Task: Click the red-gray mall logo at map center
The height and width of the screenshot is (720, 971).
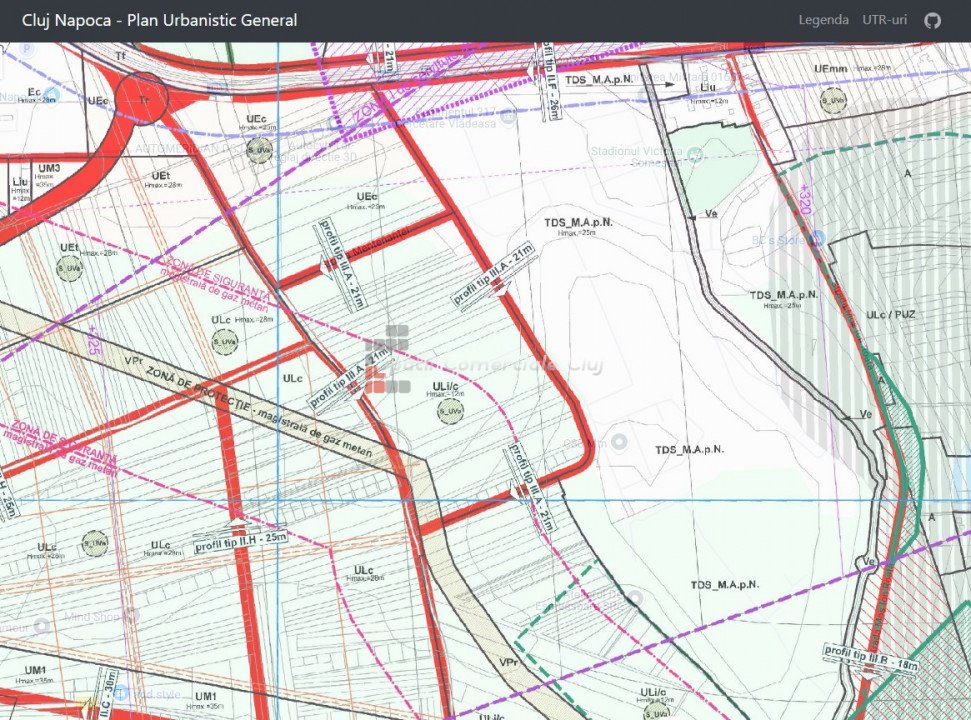Action: pyautogui.click(x=387, y=358)
